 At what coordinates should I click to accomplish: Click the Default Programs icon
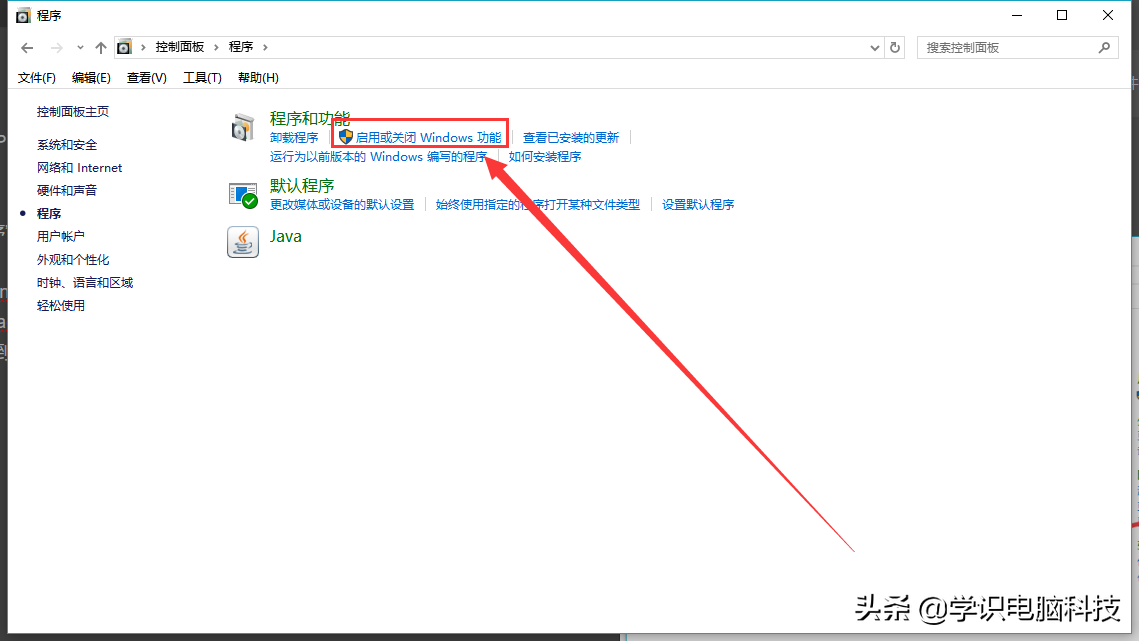[x=243, y=195]
